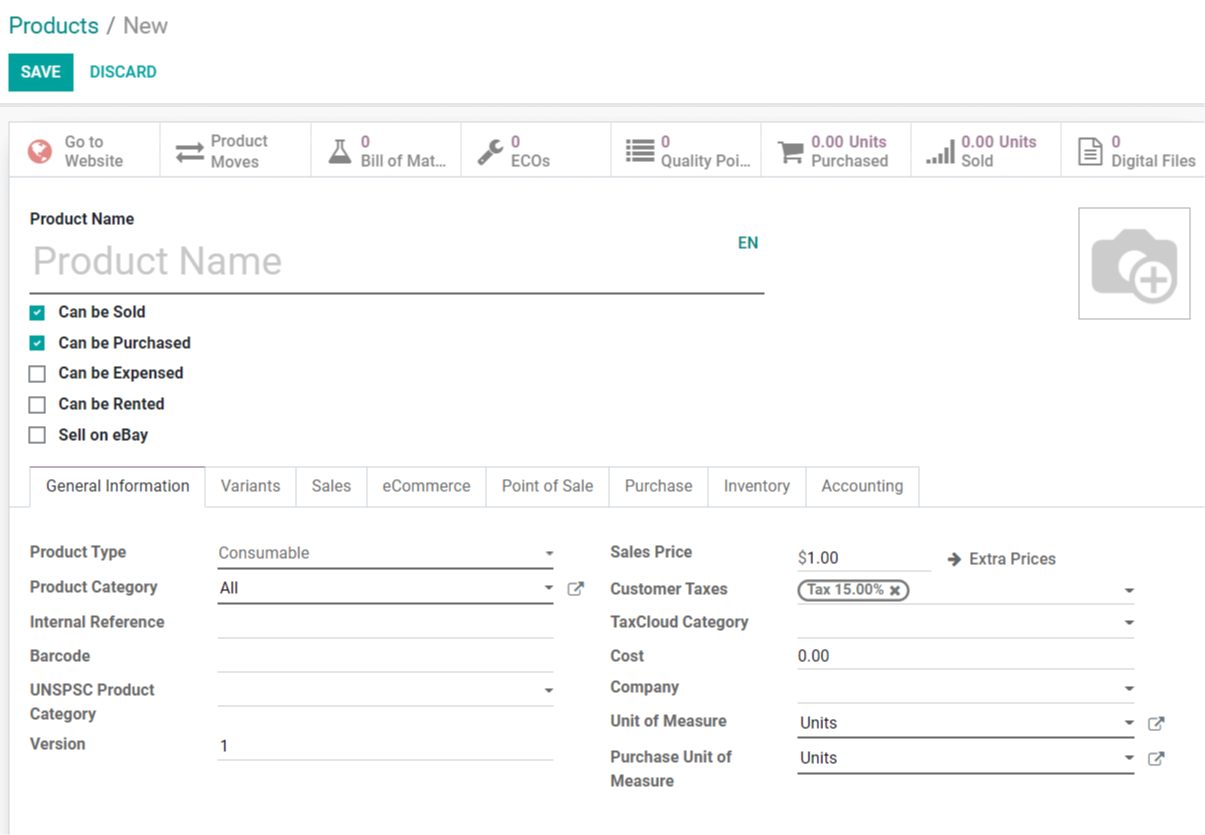Switch to the Variants tab

[x=250, y=486]
